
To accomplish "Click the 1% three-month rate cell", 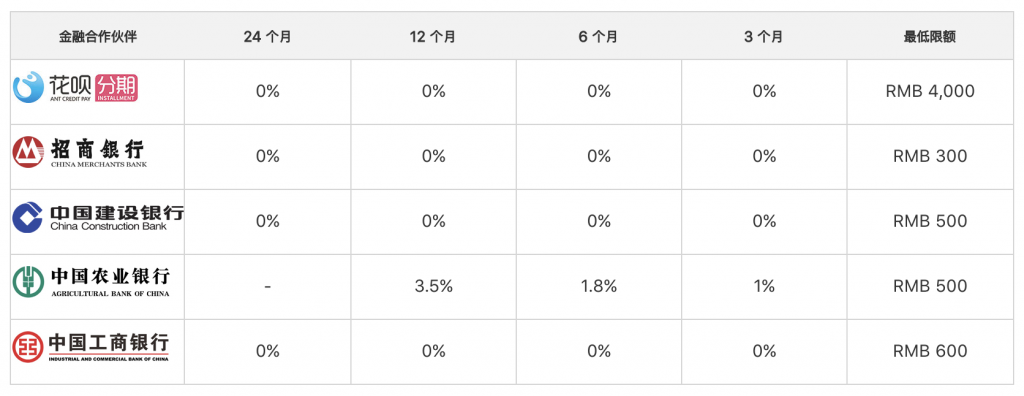I will point(763,286).
